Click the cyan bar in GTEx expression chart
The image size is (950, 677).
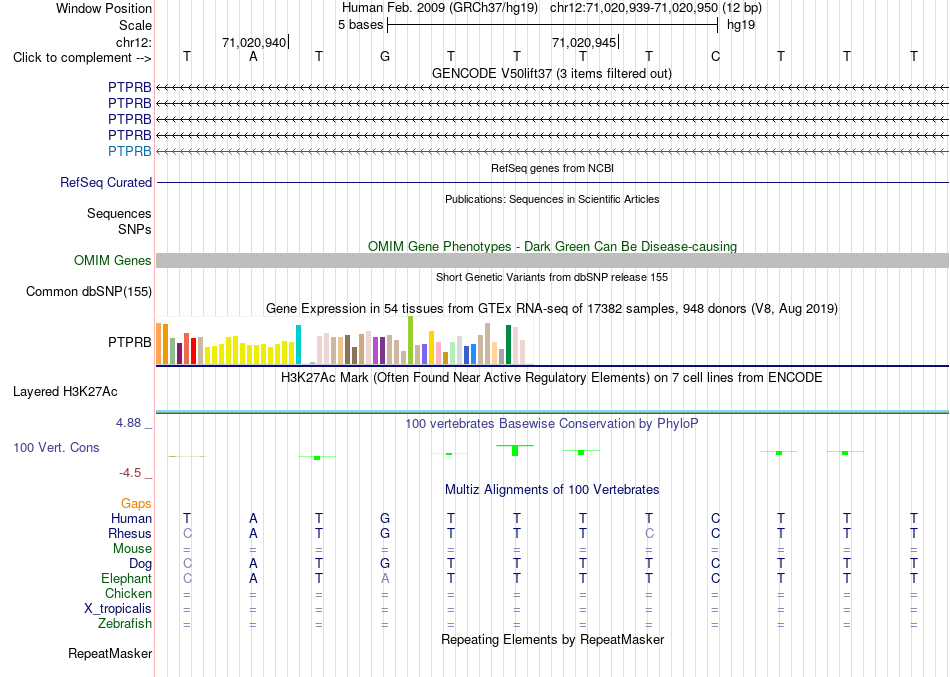coord(298,344)
